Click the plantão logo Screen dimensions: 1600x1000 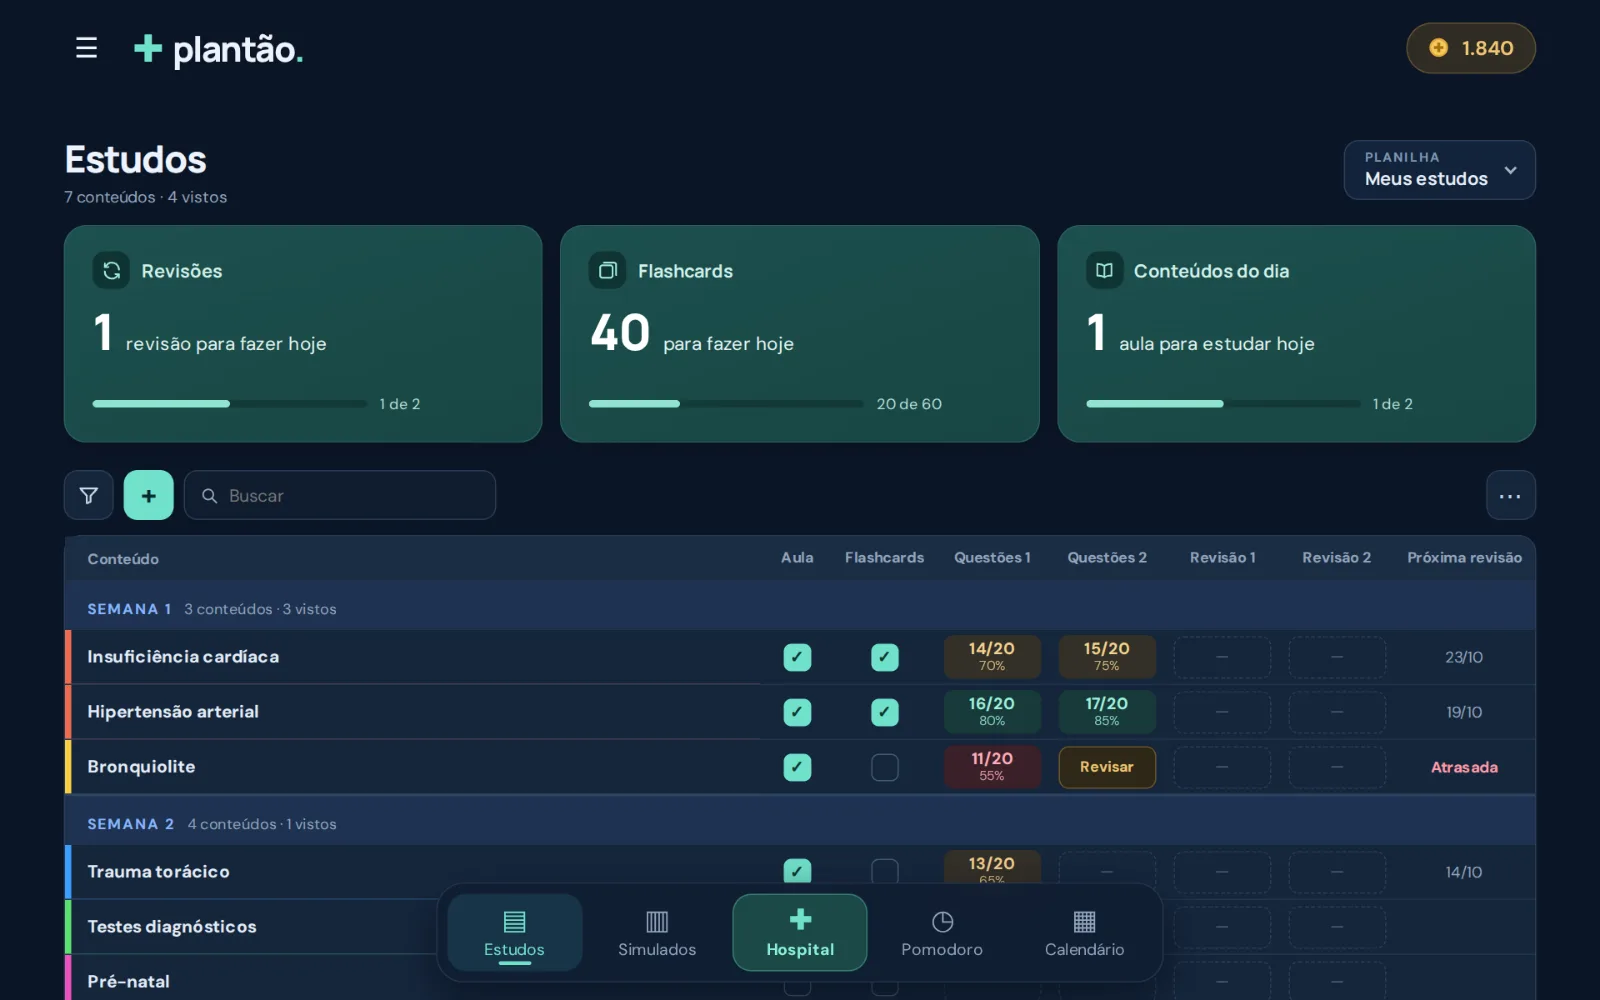point(218,49)
